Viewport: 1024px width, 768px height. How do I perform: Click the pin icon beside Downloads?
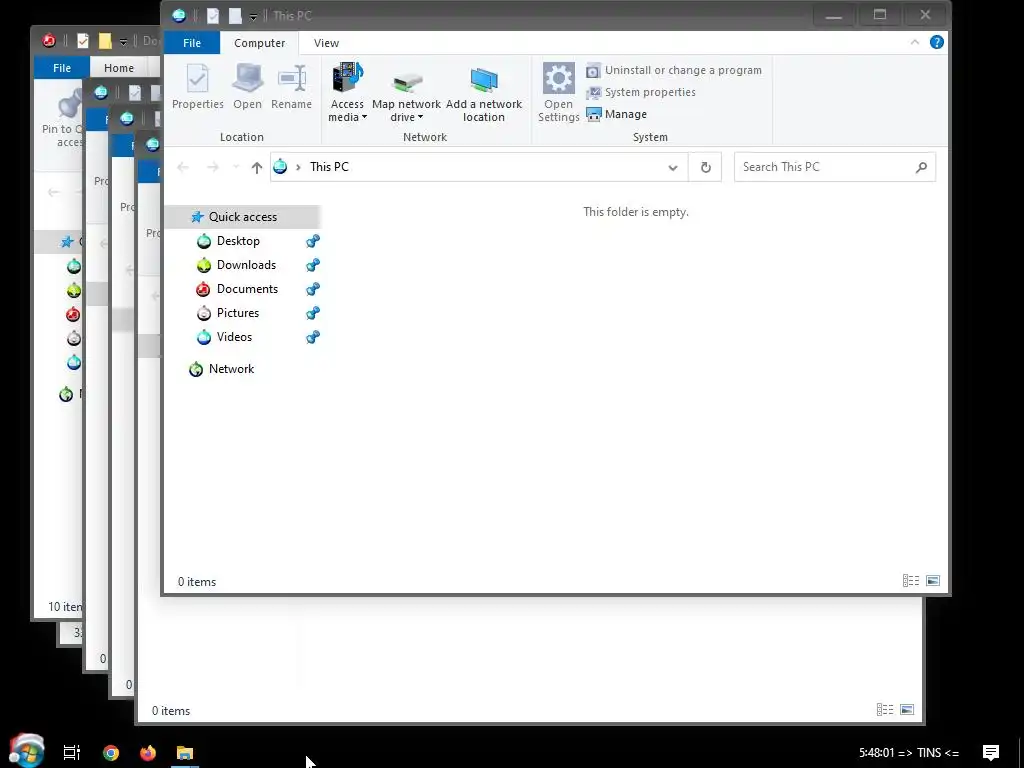pos(313,265)
